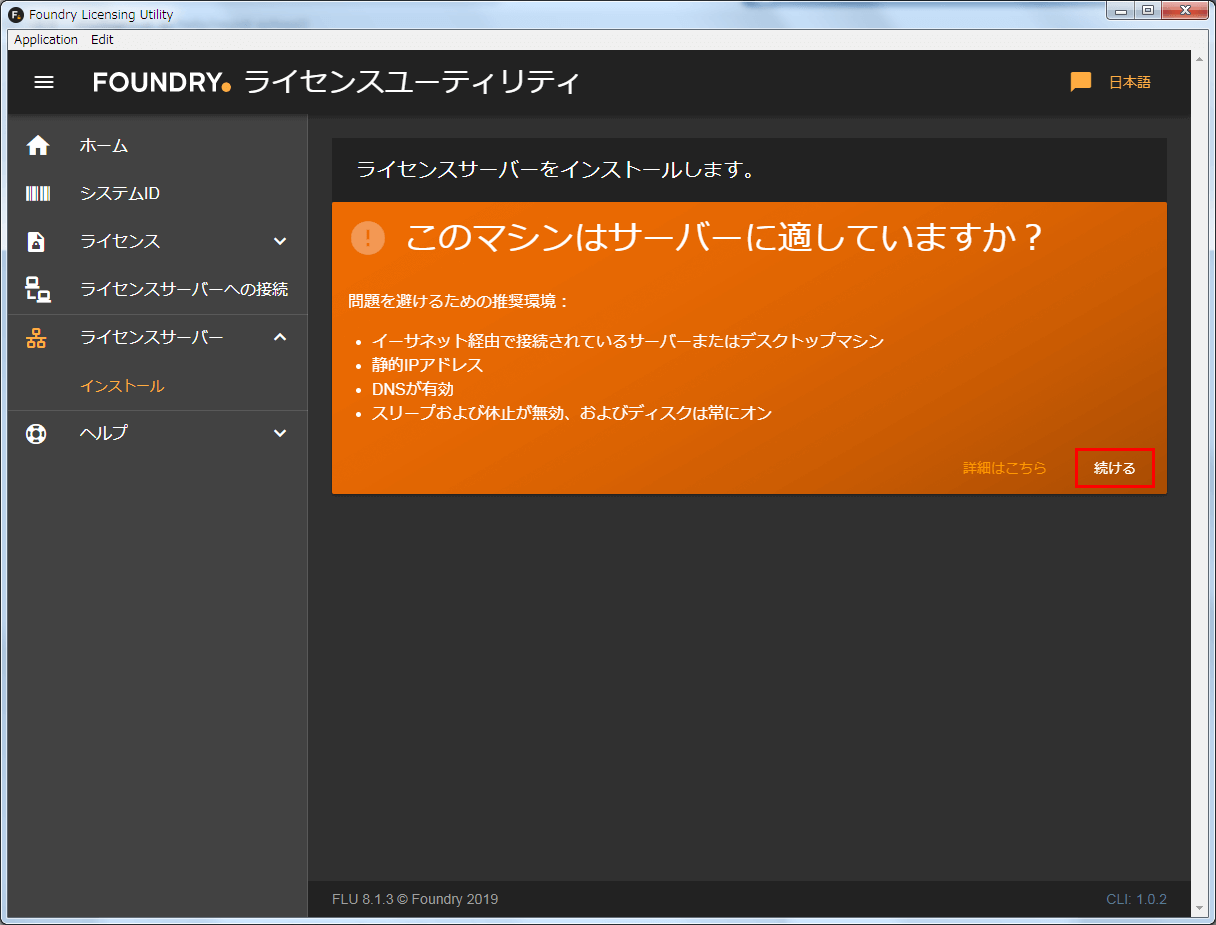Expand the ライセンス section chevron
This screenshot has height=925, width=1216.
tap(280, 241)
